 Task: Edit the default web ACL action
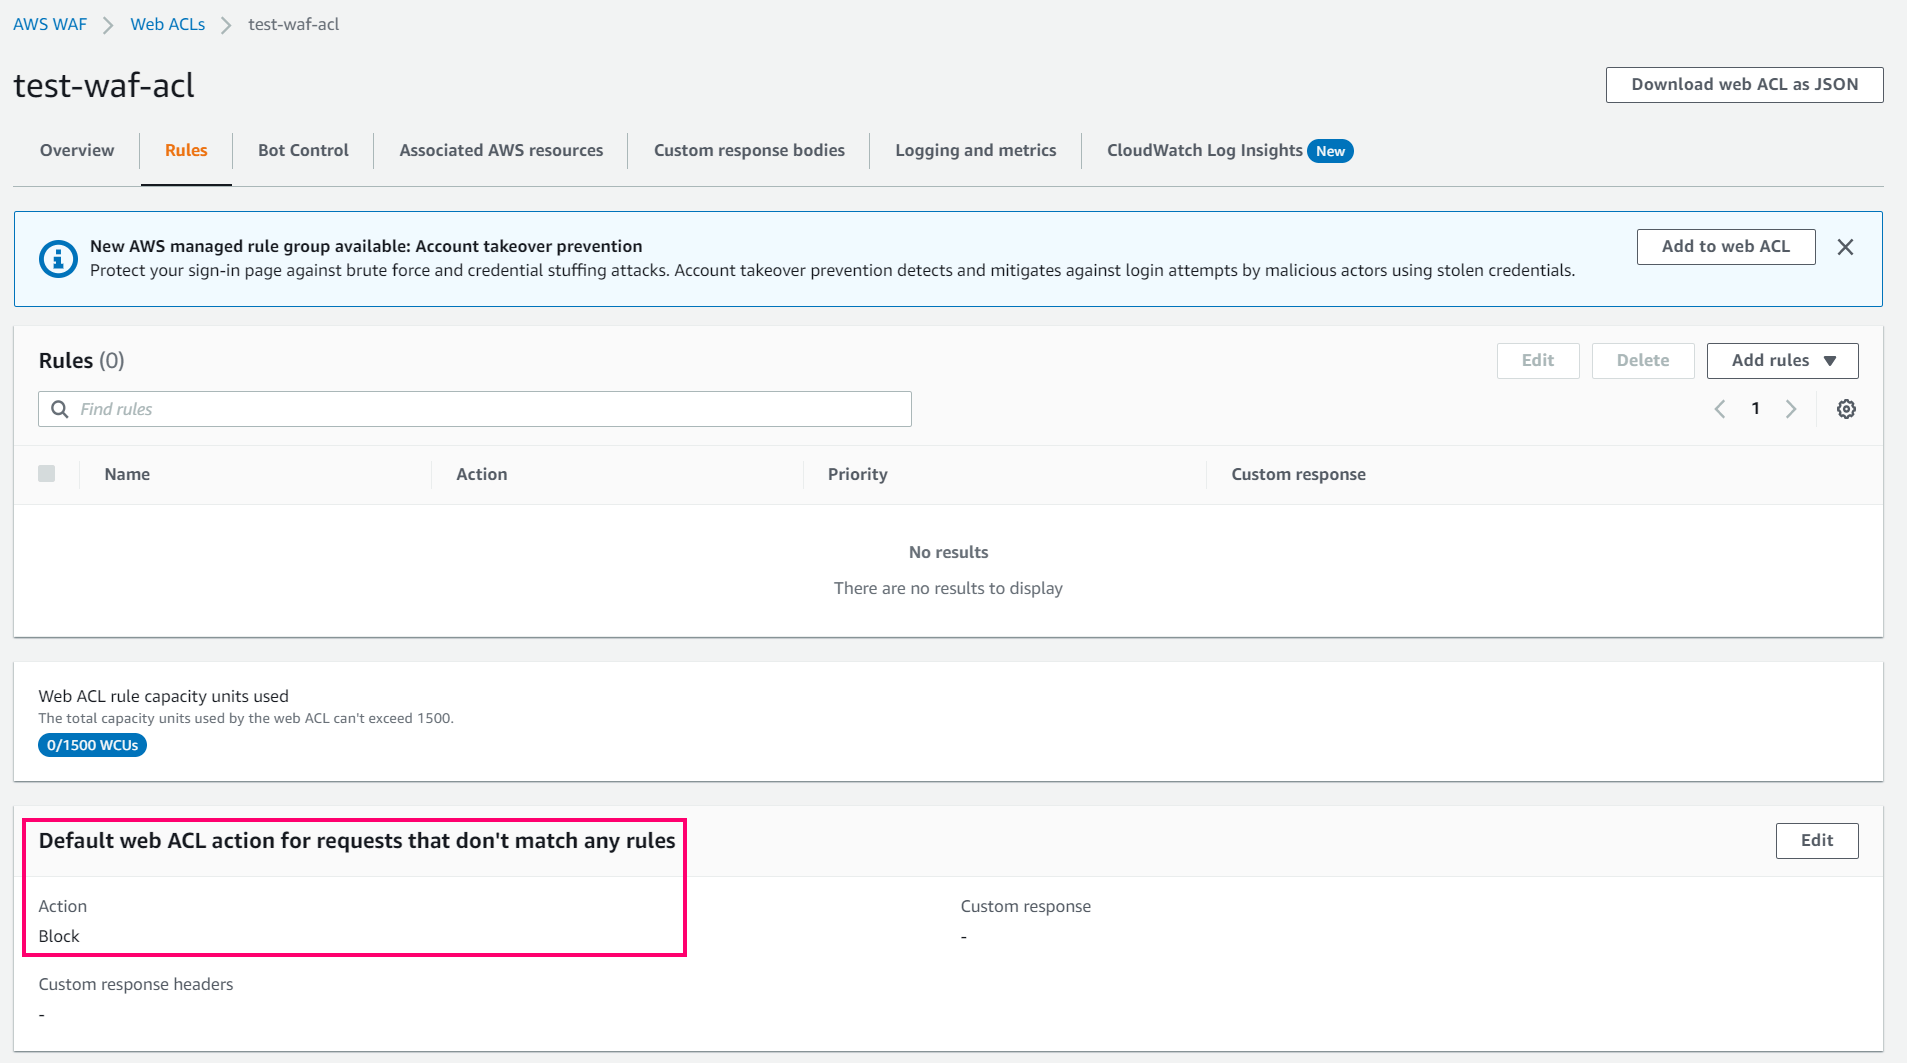(x=1816, y=841)
